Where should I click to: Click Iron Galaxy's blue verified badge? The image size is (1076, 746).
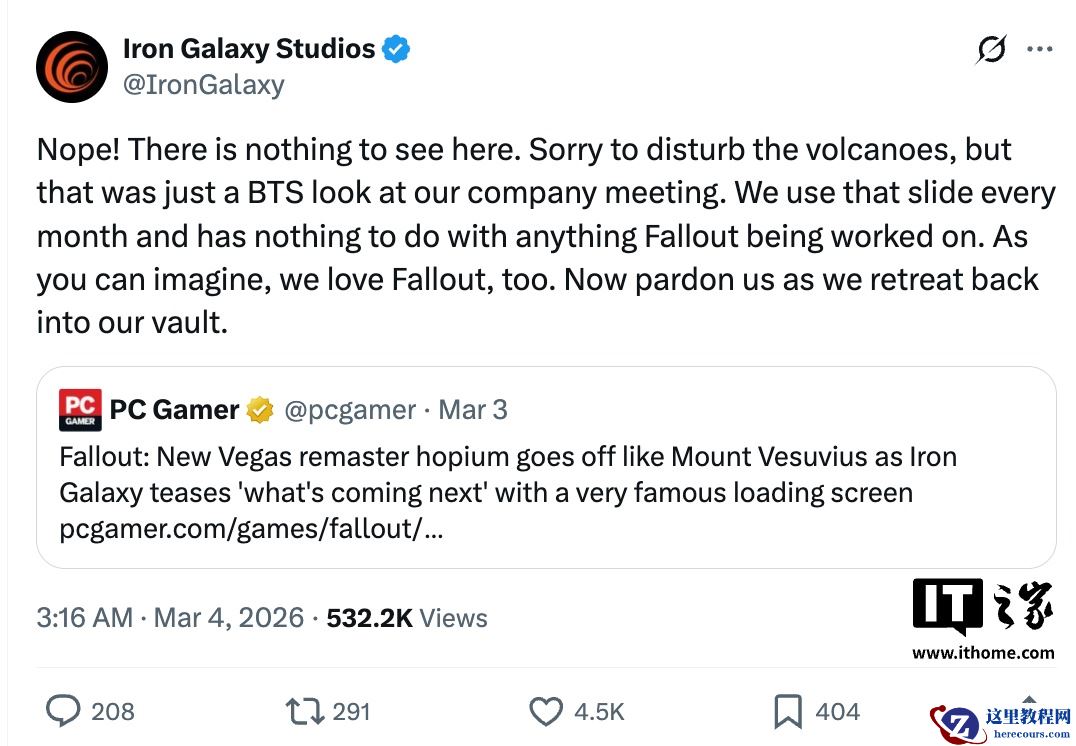pos(397,48)
